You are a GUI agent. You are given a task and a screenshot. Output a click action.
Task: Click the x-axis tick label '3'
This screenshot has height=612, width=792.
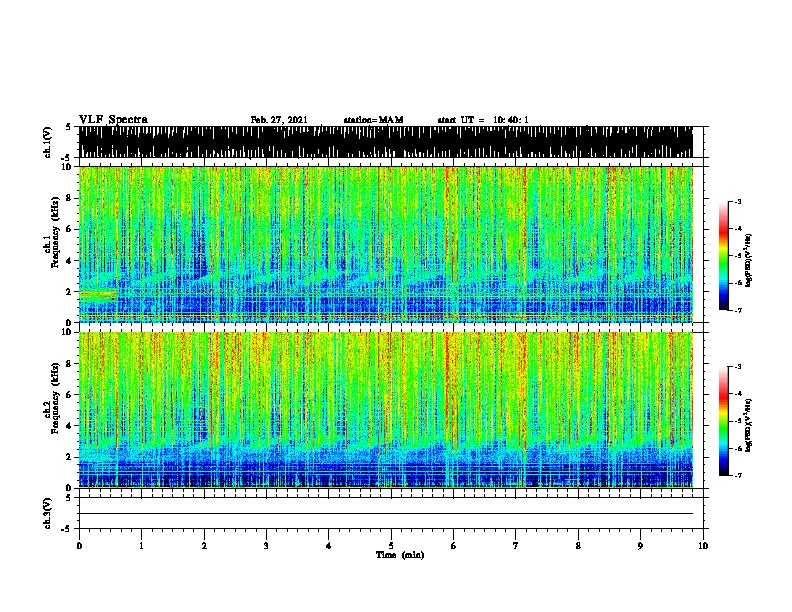click(266, 546)
